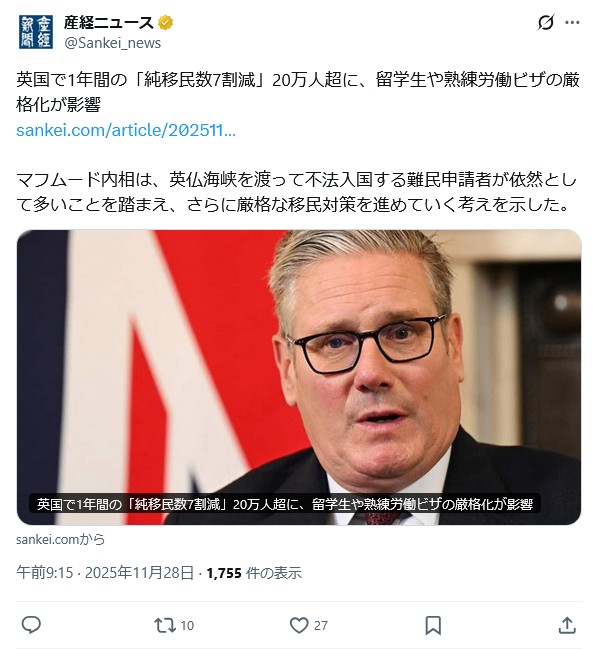Image resolution: width=598 pixels, height=649 pixels.
Task: Click the reply speech bubble icon
Action: point(31,625)
